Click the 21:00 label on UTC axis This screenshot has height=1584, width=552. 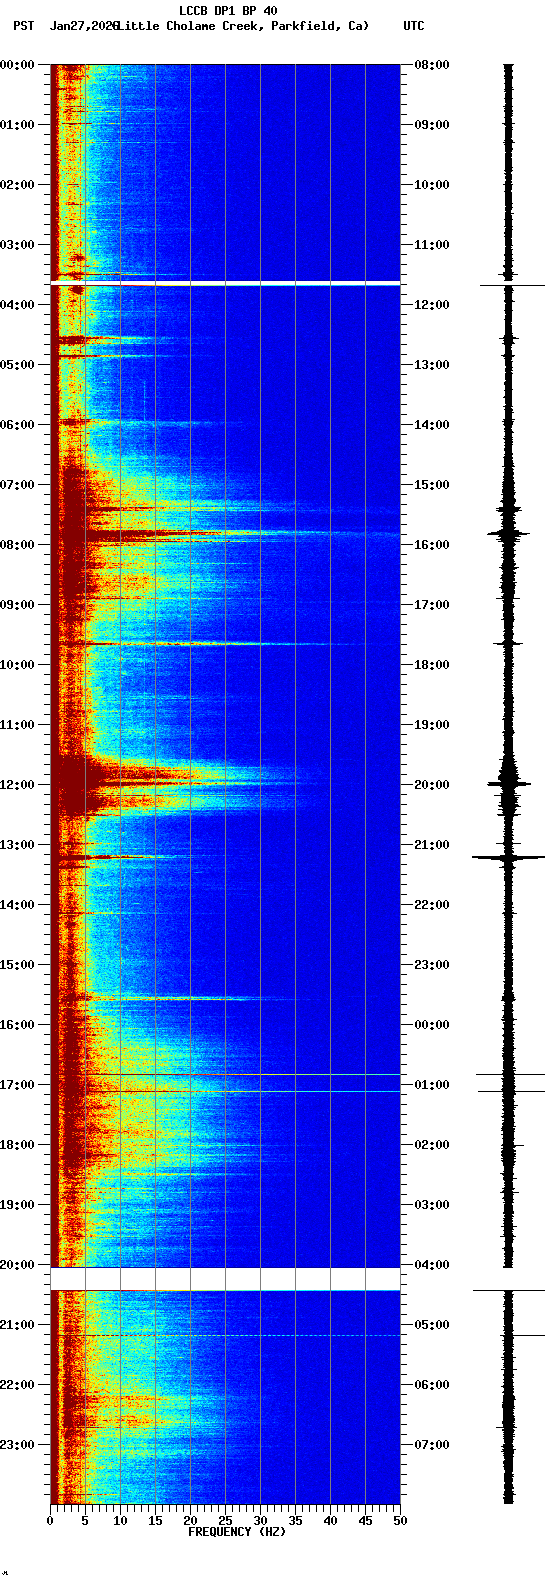click(x=432, y=845)
